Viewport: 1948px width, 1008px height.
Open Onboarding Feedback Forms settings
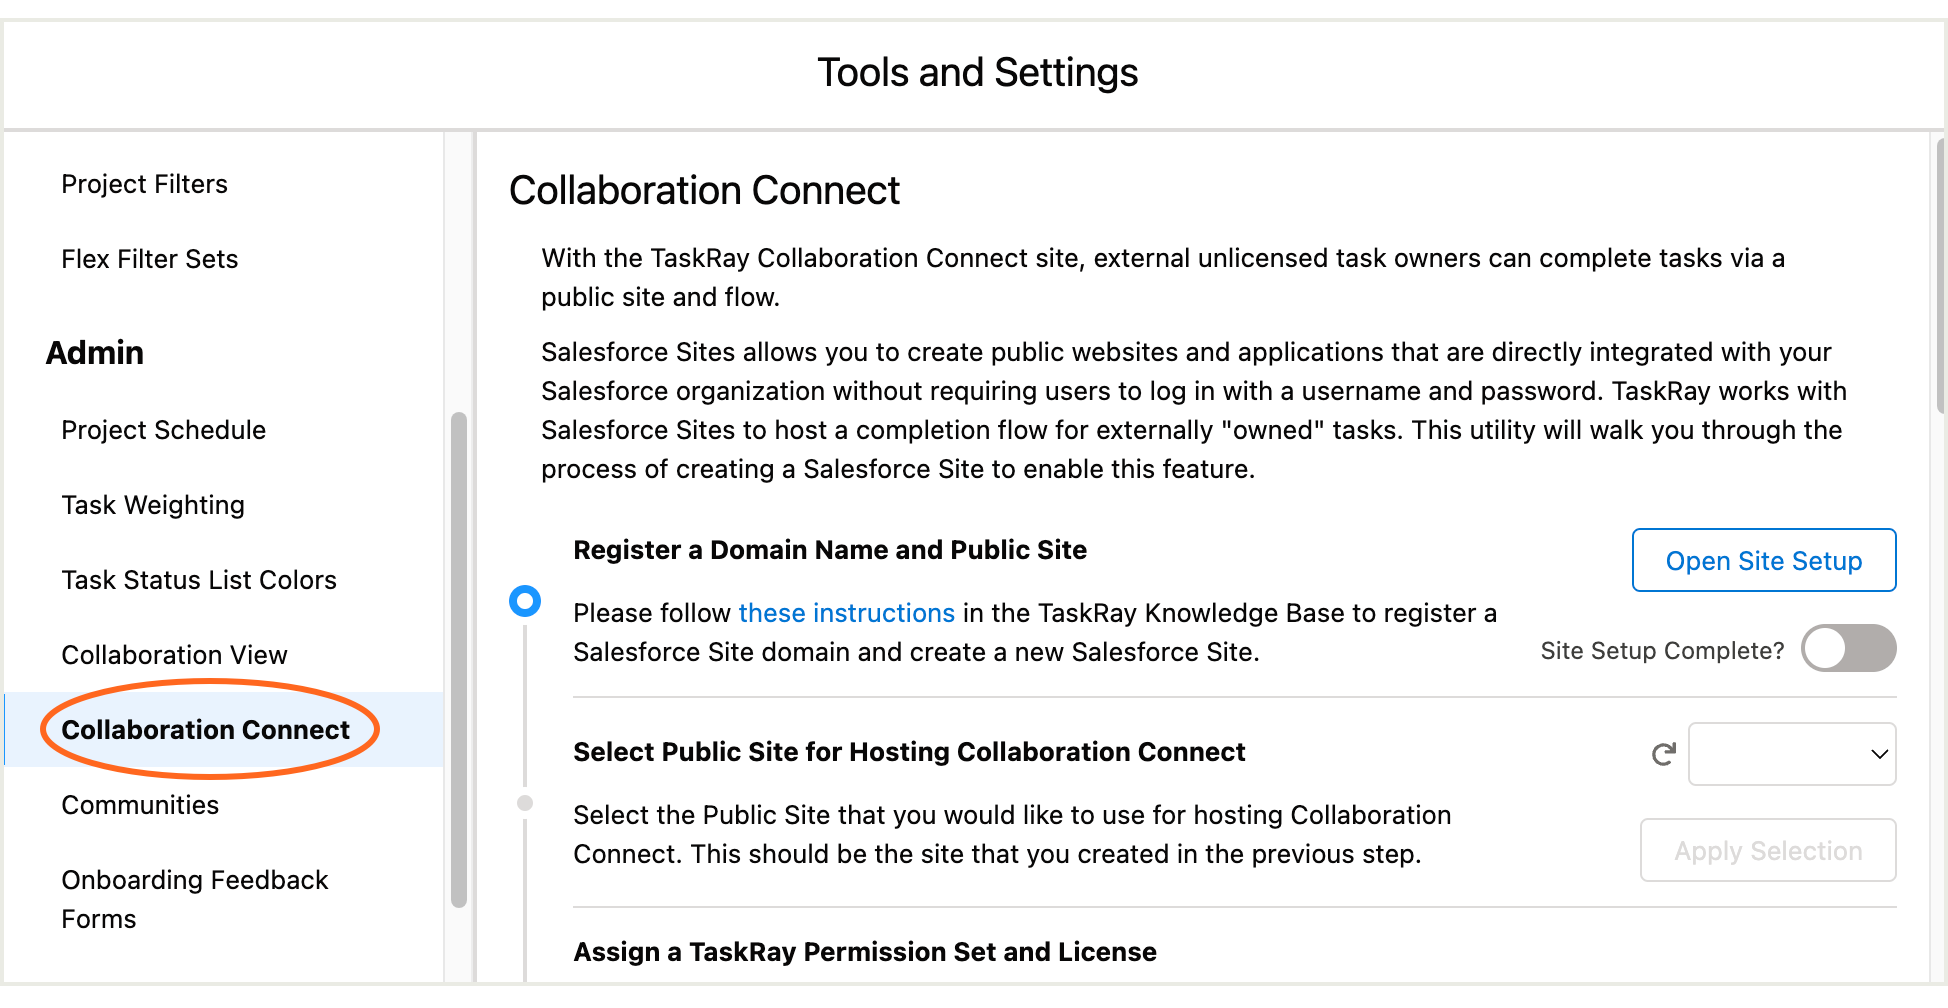coord(195,899)
